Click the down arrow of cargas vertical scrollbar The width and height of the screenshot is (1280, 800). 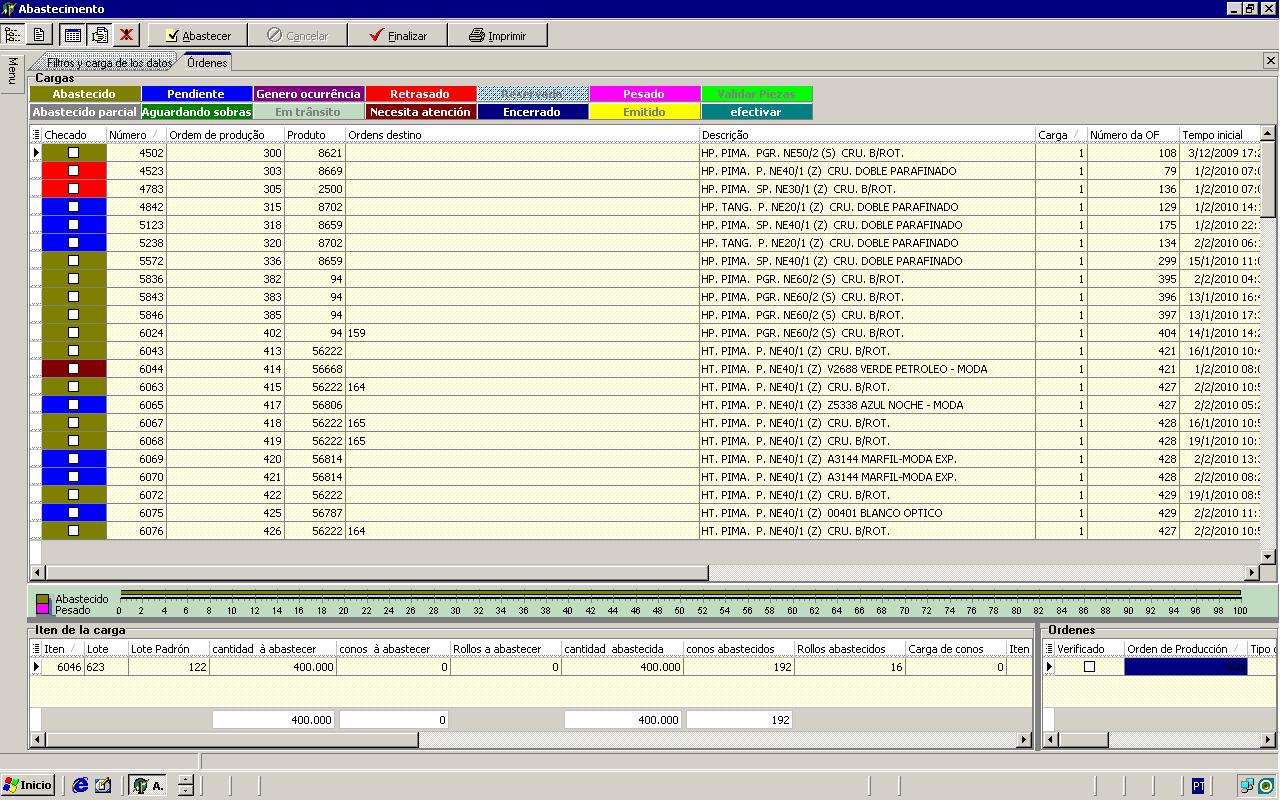[1268, 557]
